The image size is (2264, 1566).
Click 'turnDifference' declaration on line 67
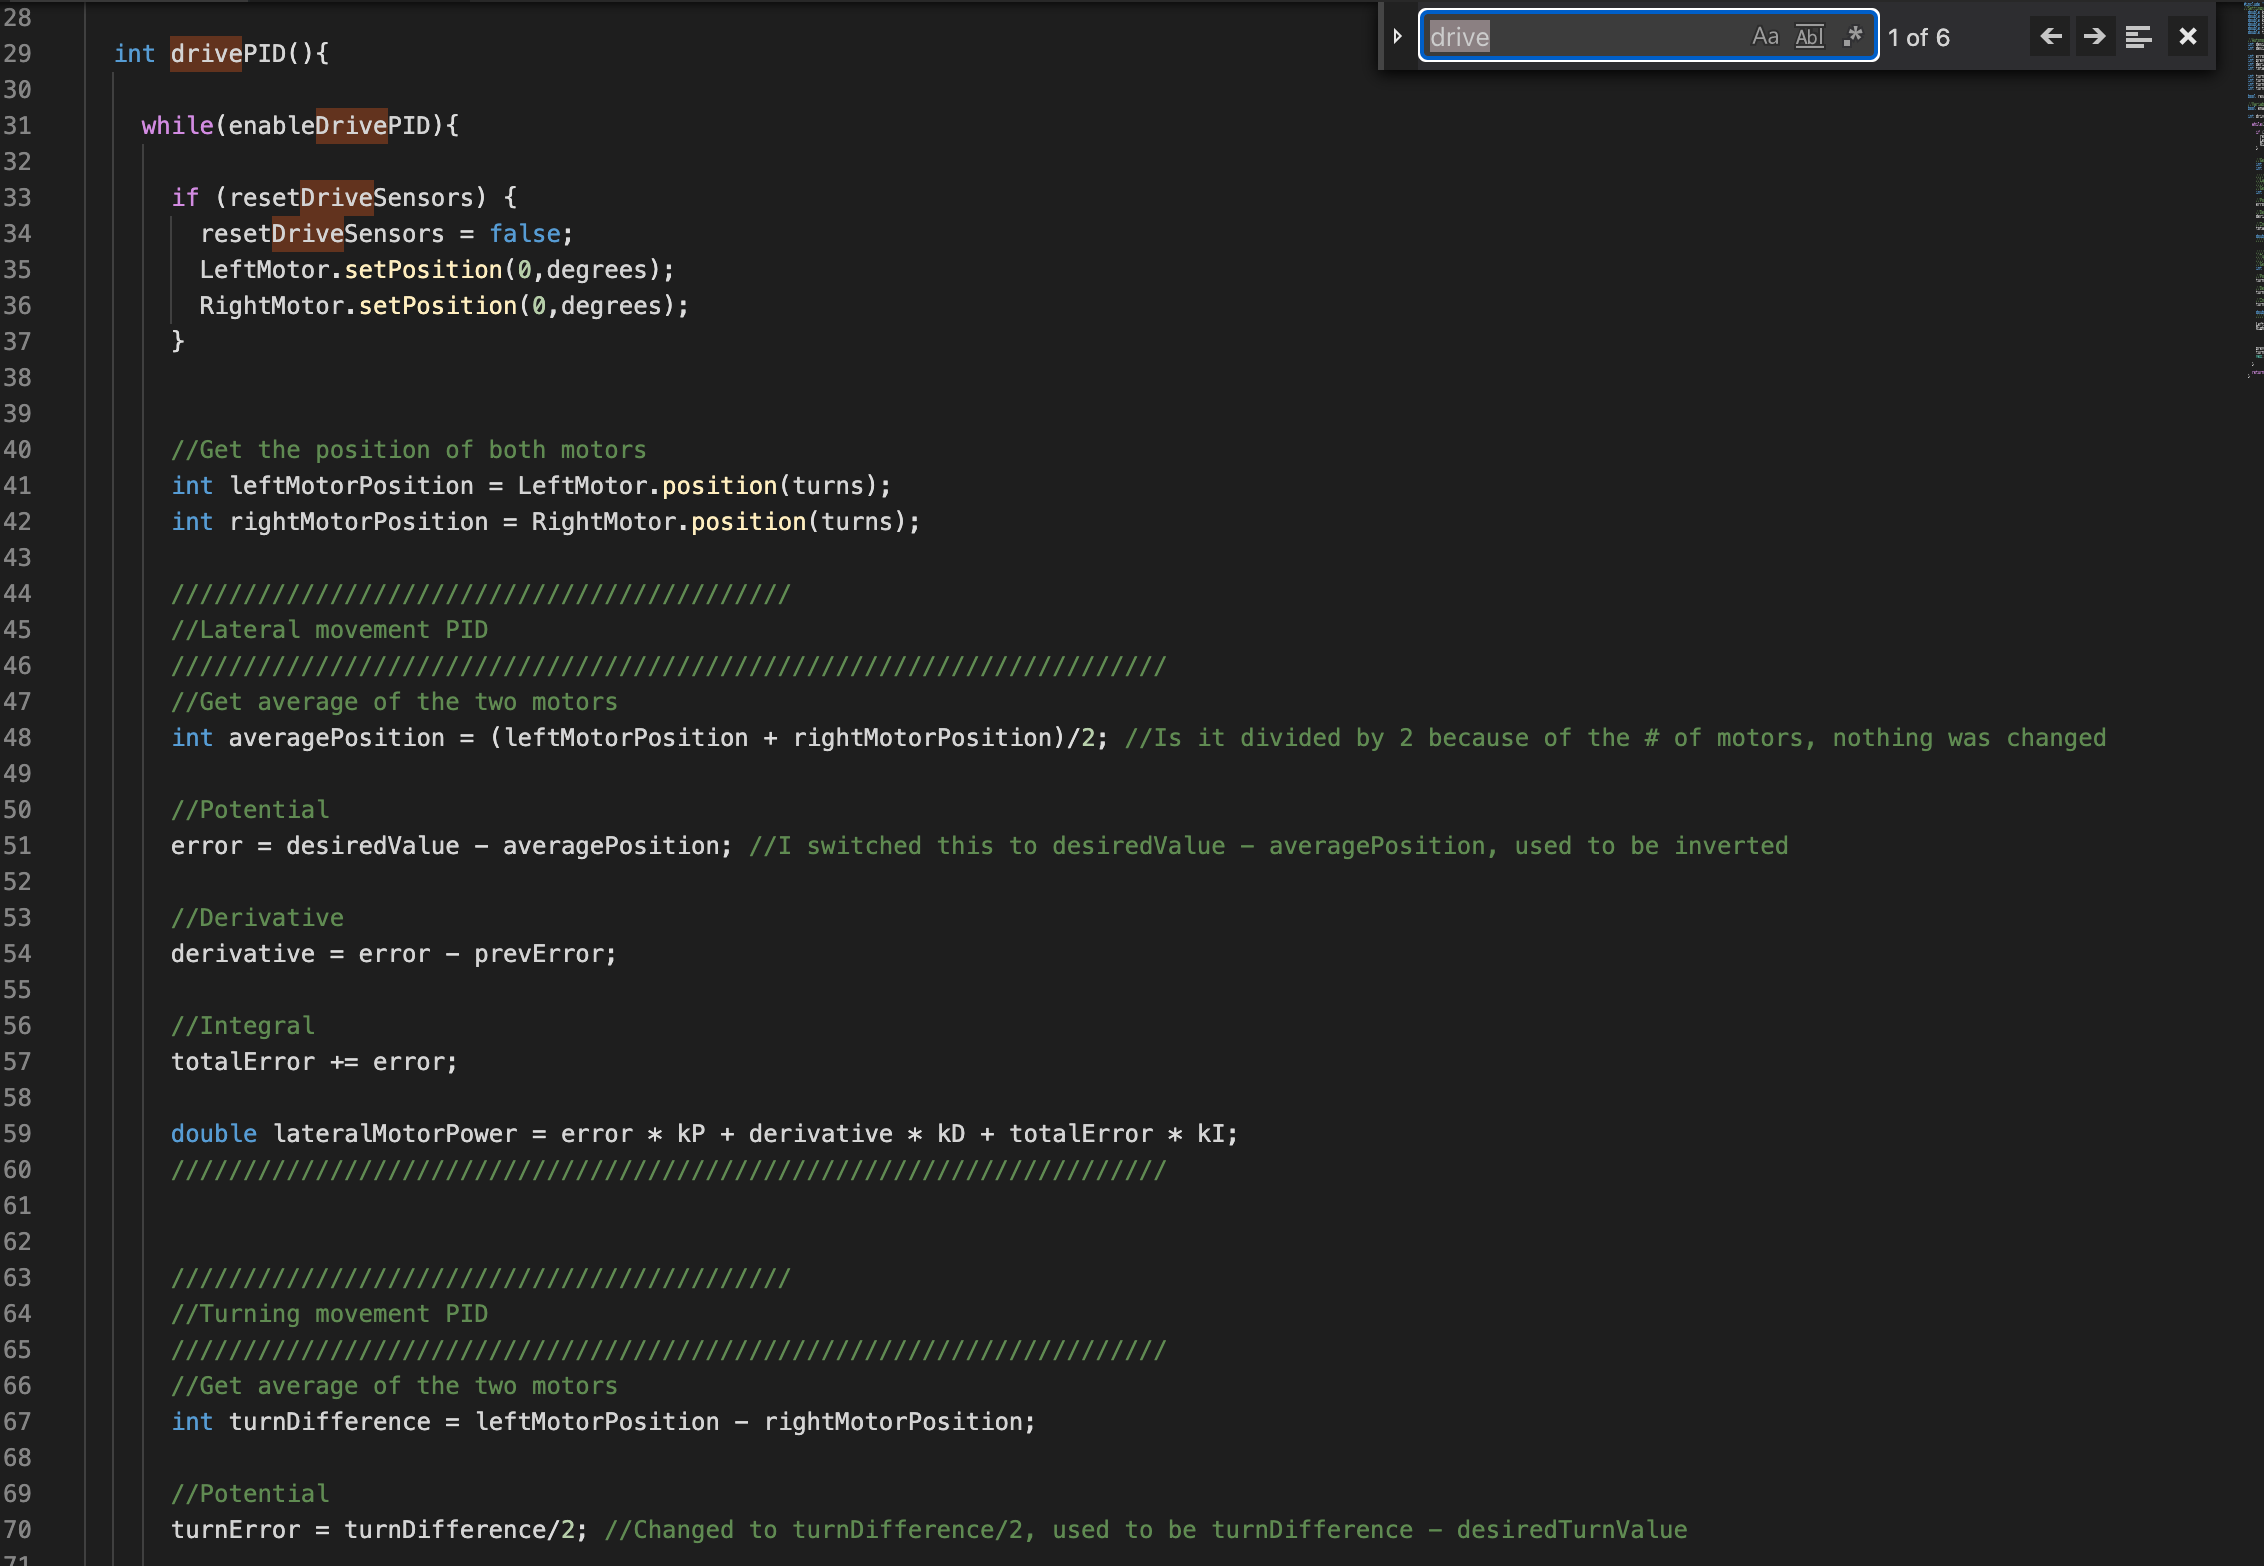[329, 1421]
